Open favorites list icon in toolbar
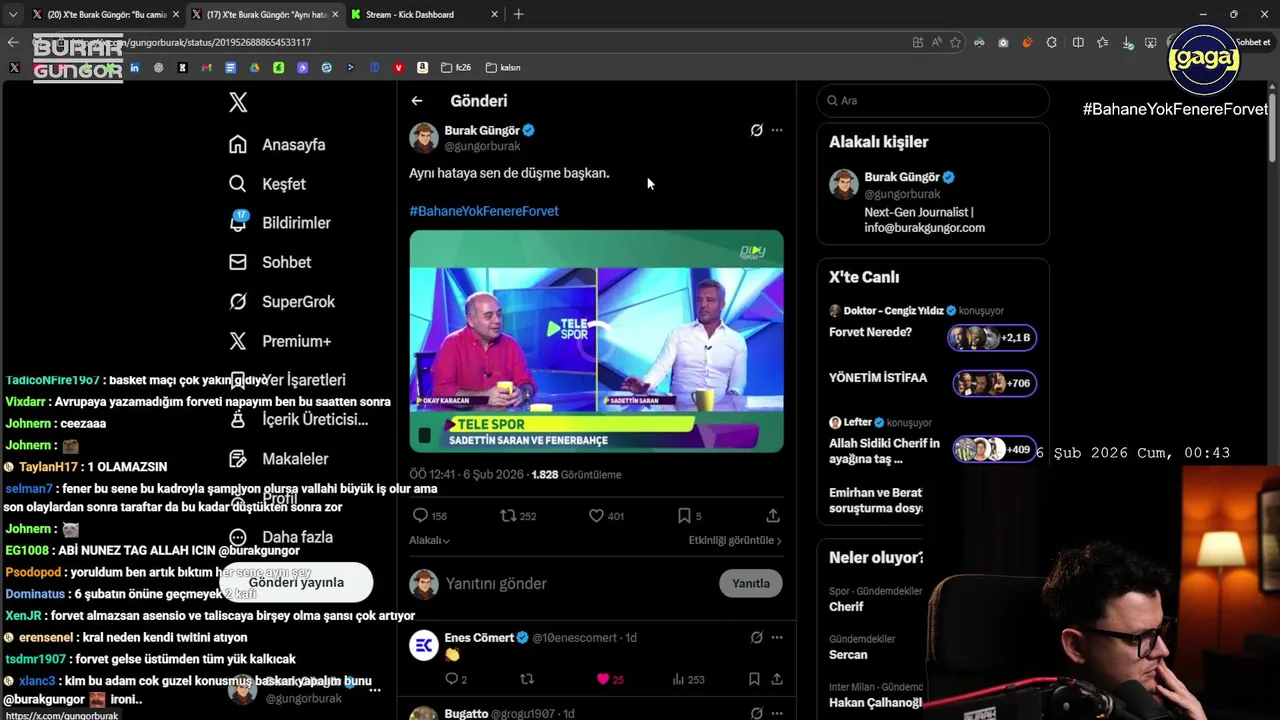The image size is (1280, 720). 1102,42
